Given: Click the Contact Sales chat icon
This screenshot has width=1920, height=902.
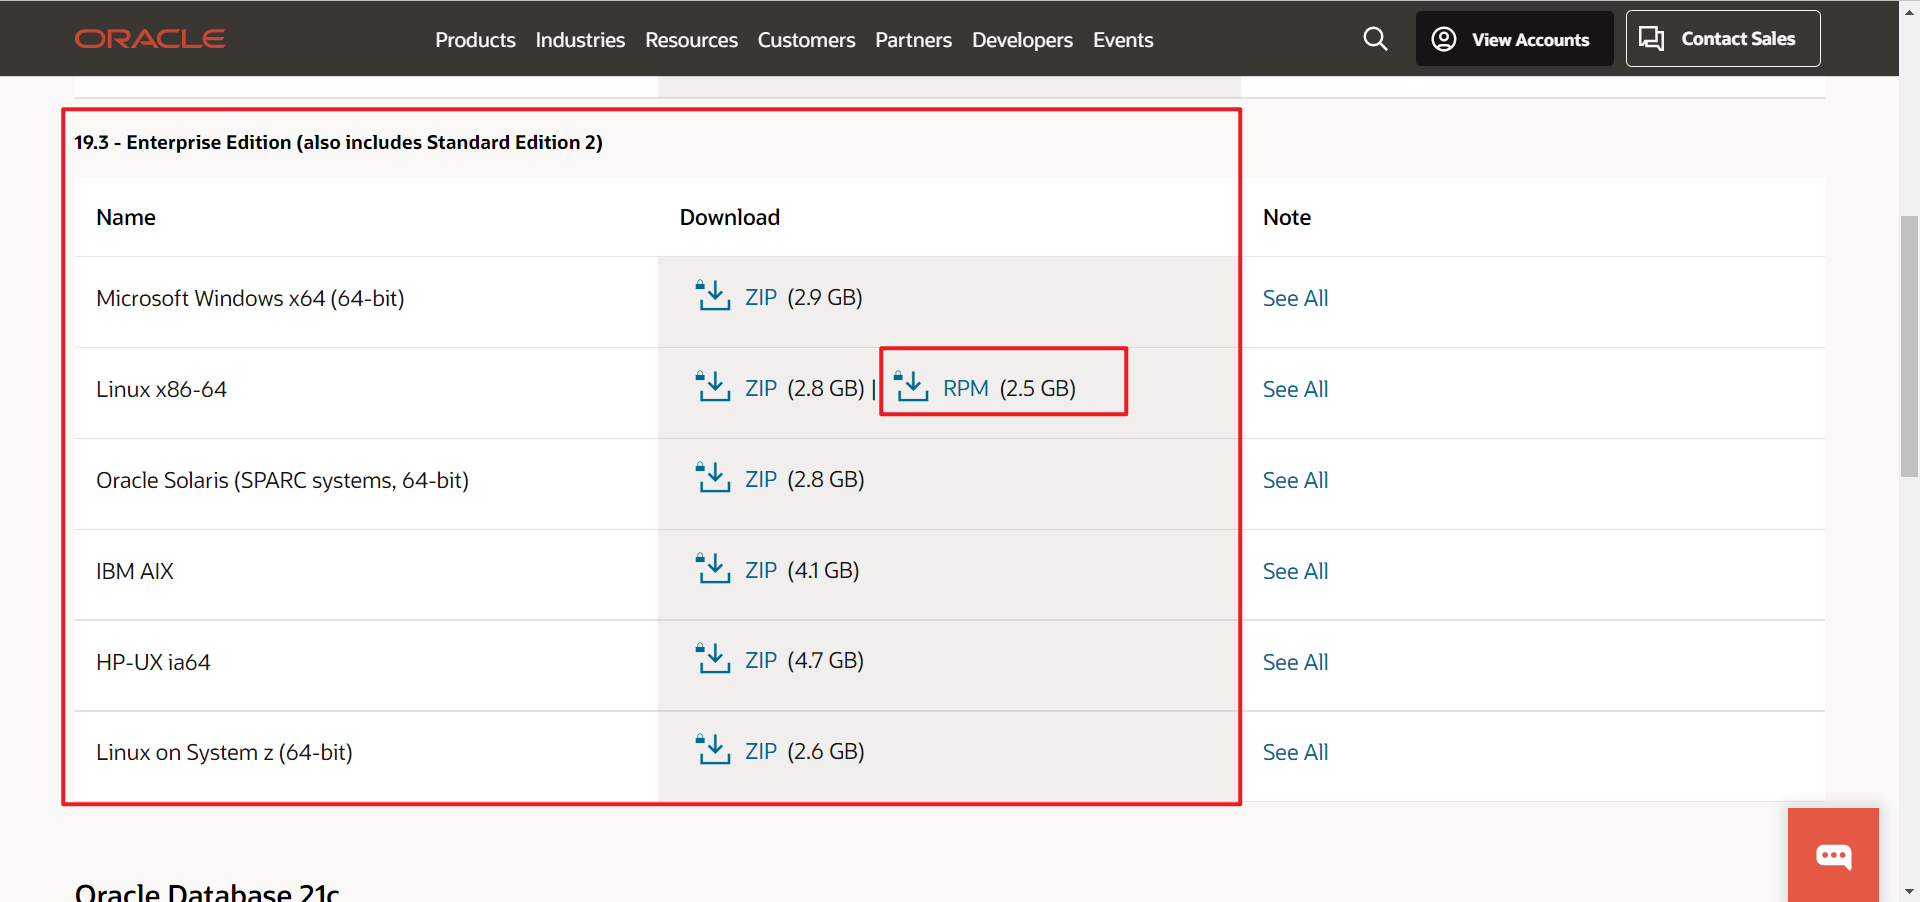Looking at the screenshot, I should click(x=1651, y=38).
